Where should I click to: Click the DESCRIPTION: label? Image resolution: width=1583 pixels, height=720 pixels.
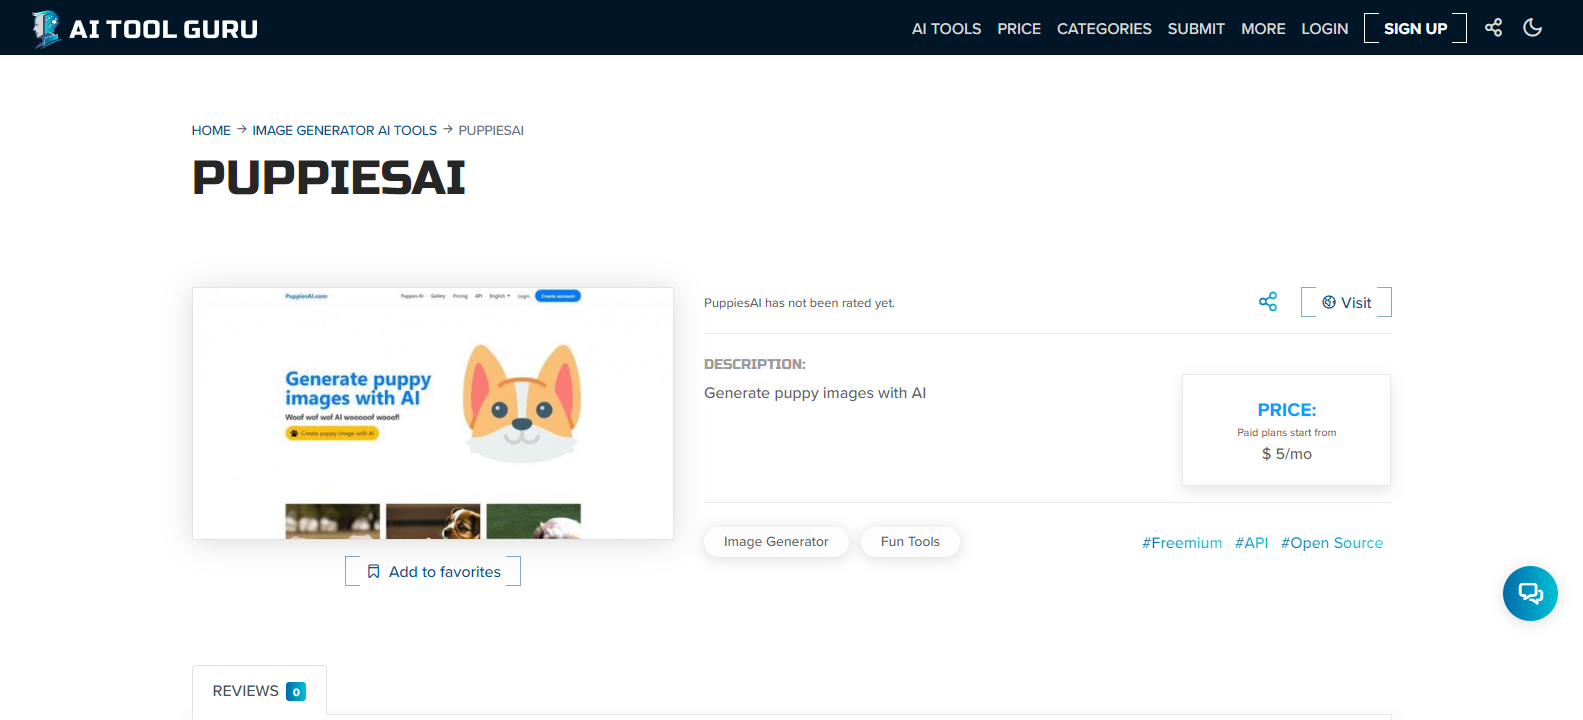pos(755,364)
